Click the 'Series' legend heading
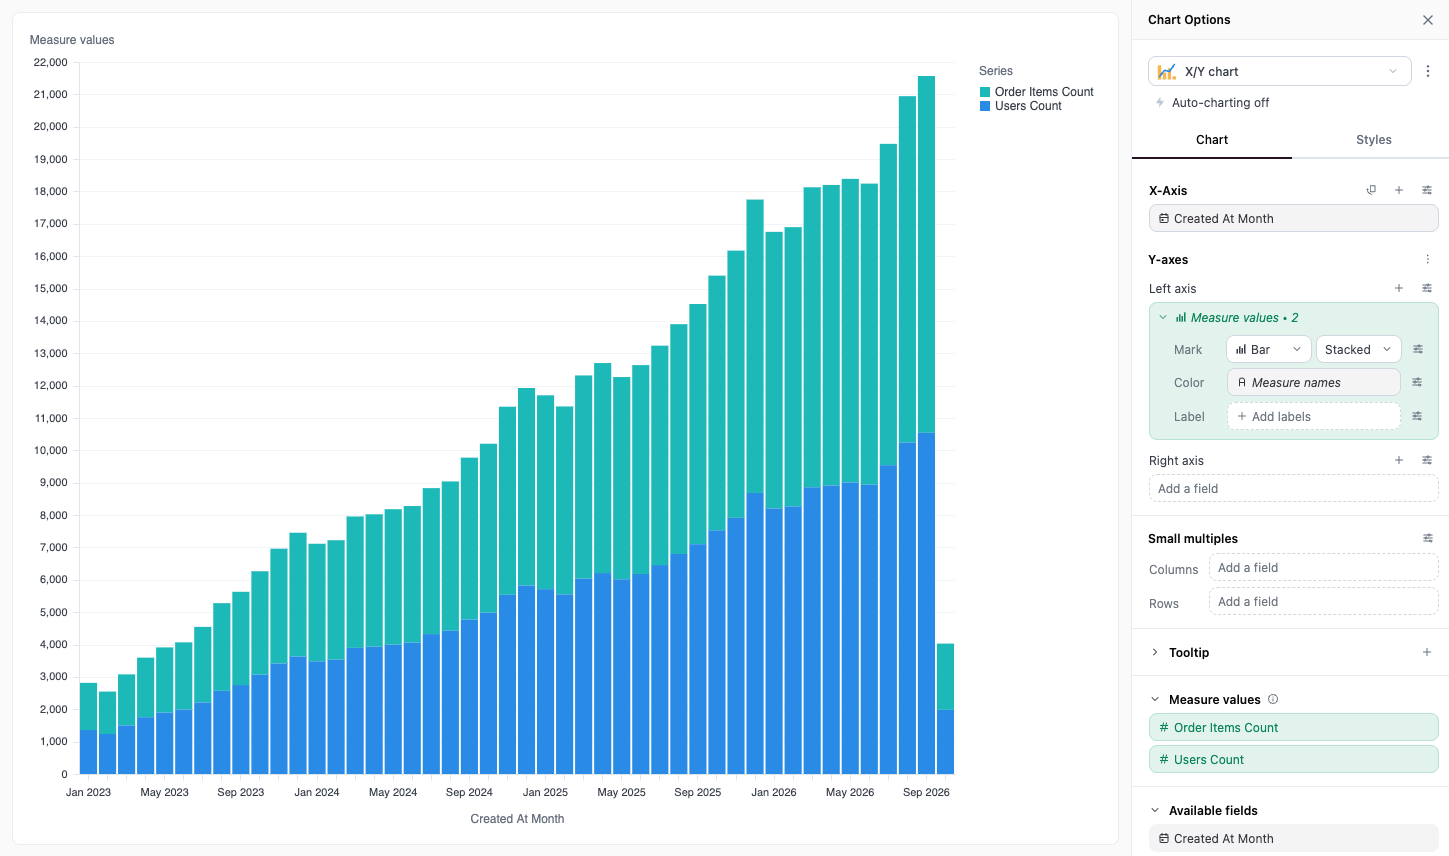The height and width of the screenshot is (856, 1449). pos(996,71)
